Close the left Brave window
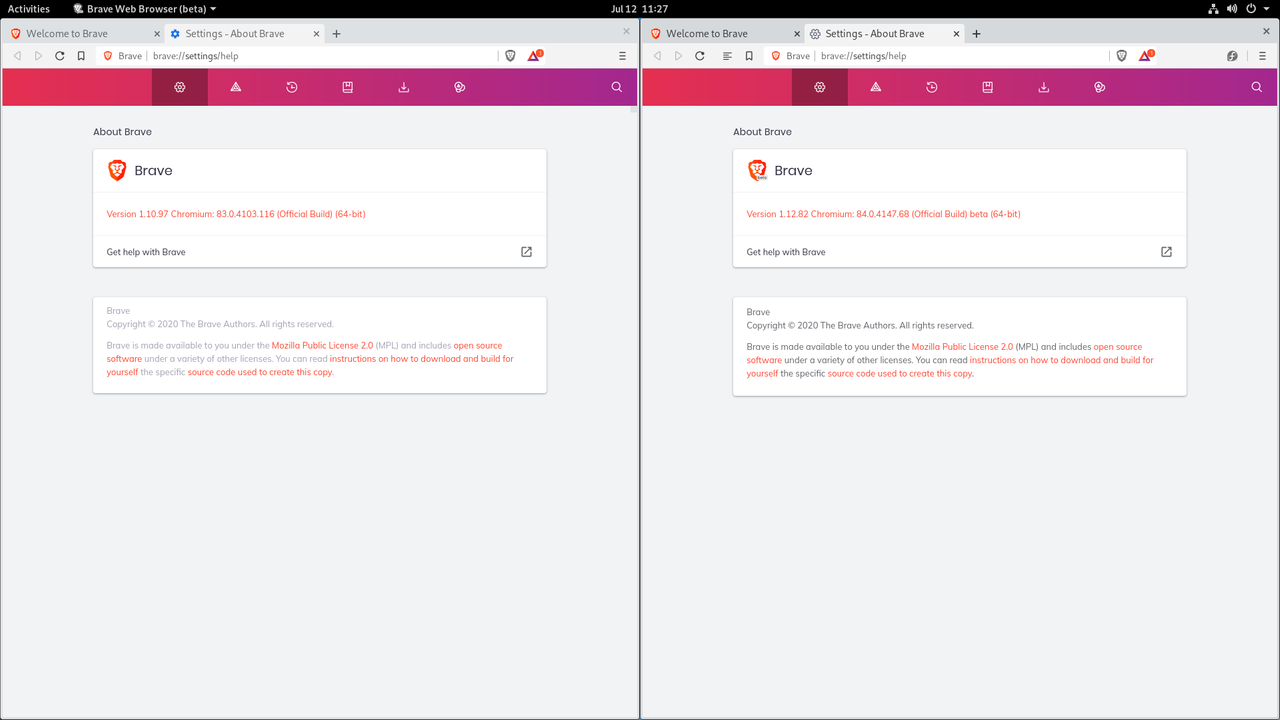1280x720 pixels. pyautogui.click(x=627, y=32)
